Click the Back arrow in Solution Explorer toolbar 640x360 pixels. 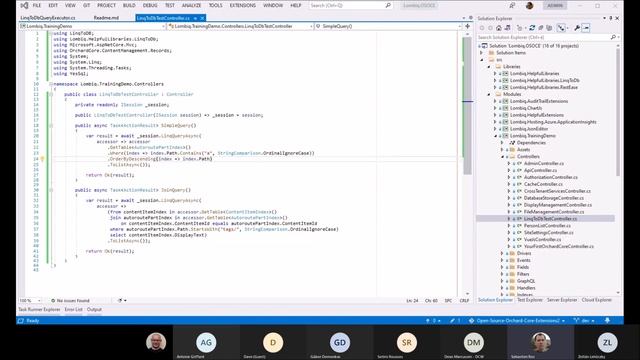(482, 28)
